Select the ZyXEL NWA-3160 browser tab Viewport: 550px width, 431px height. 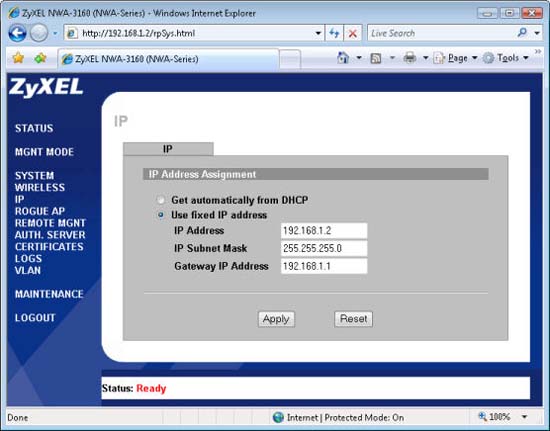pyautogui.click(x=168, y=59)
